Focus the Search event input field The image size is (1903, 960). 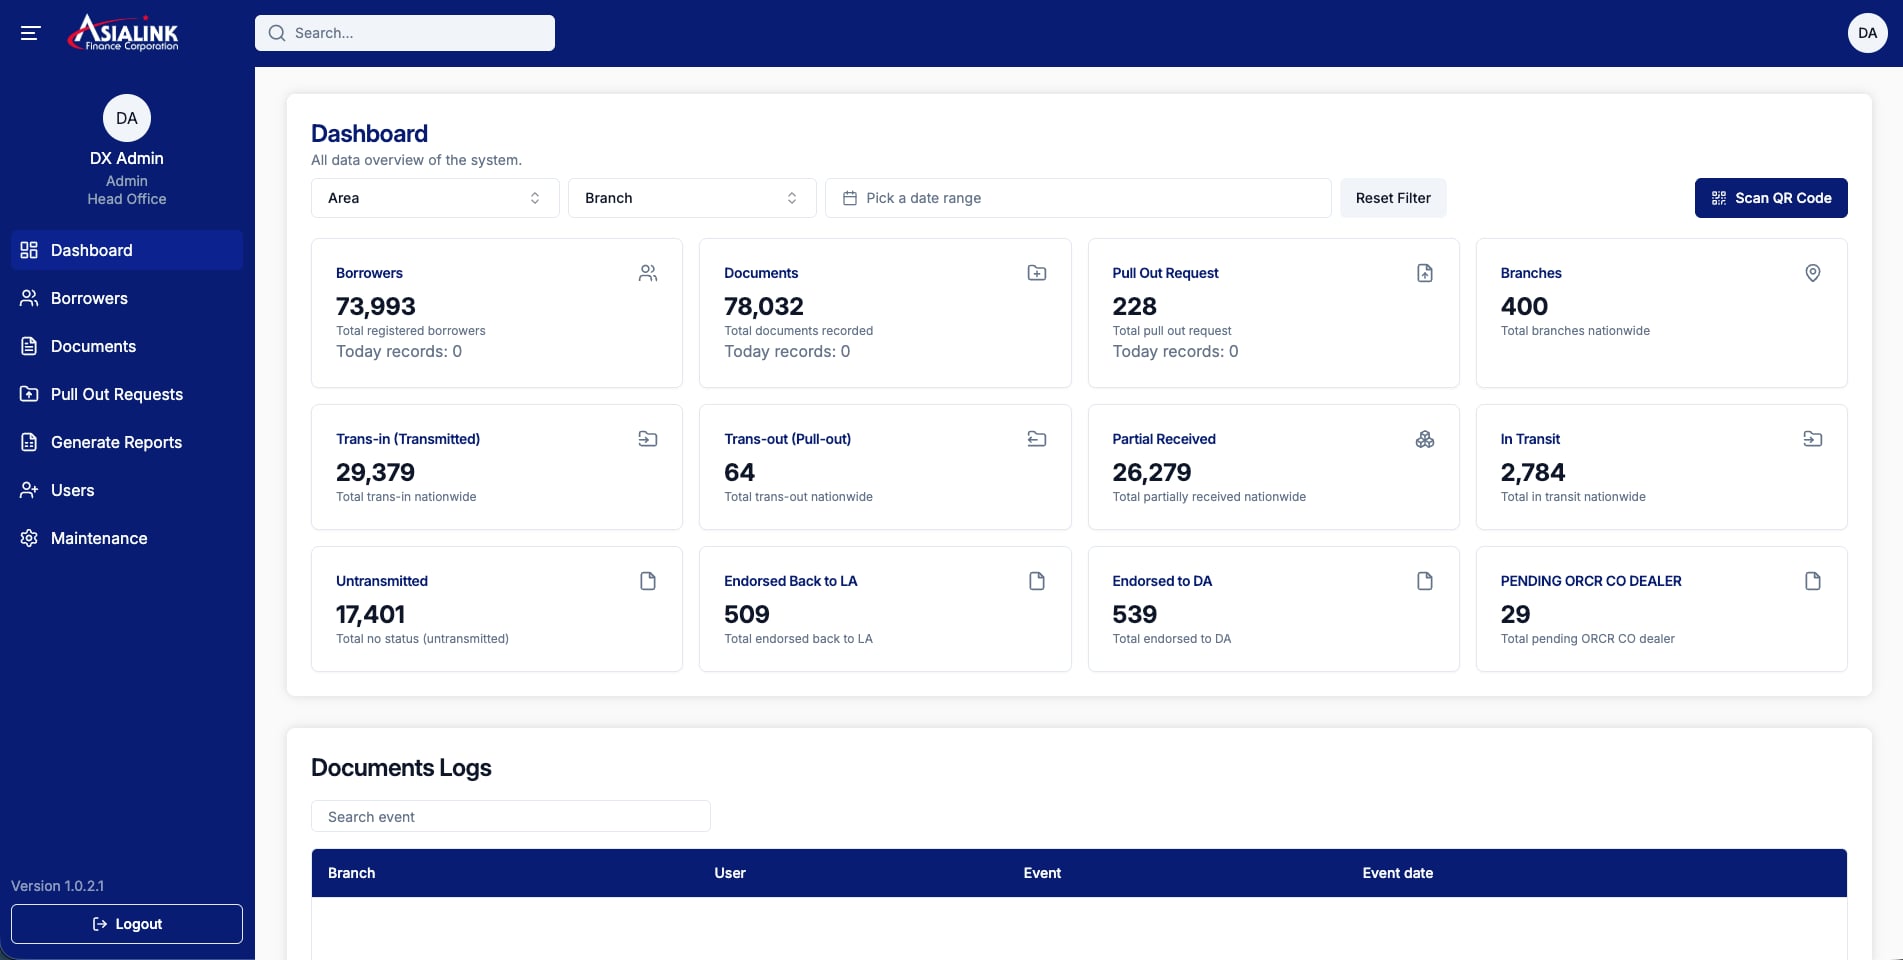point(511,817)
